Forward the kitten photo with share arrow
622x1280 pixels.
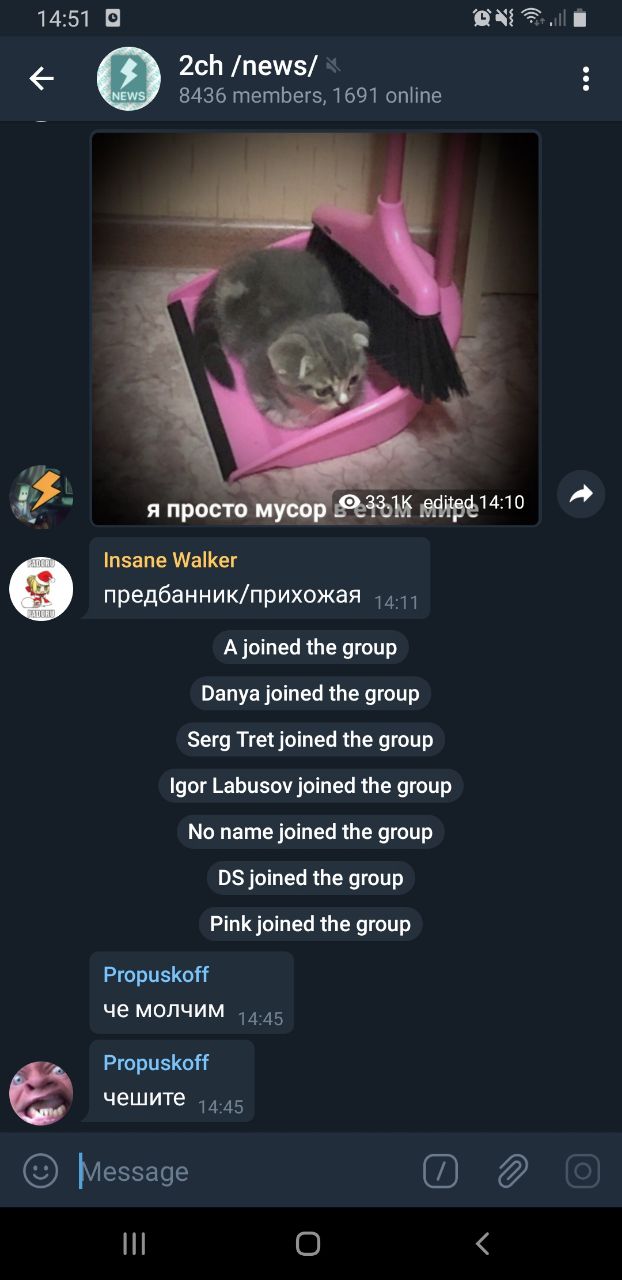(581, 494)
